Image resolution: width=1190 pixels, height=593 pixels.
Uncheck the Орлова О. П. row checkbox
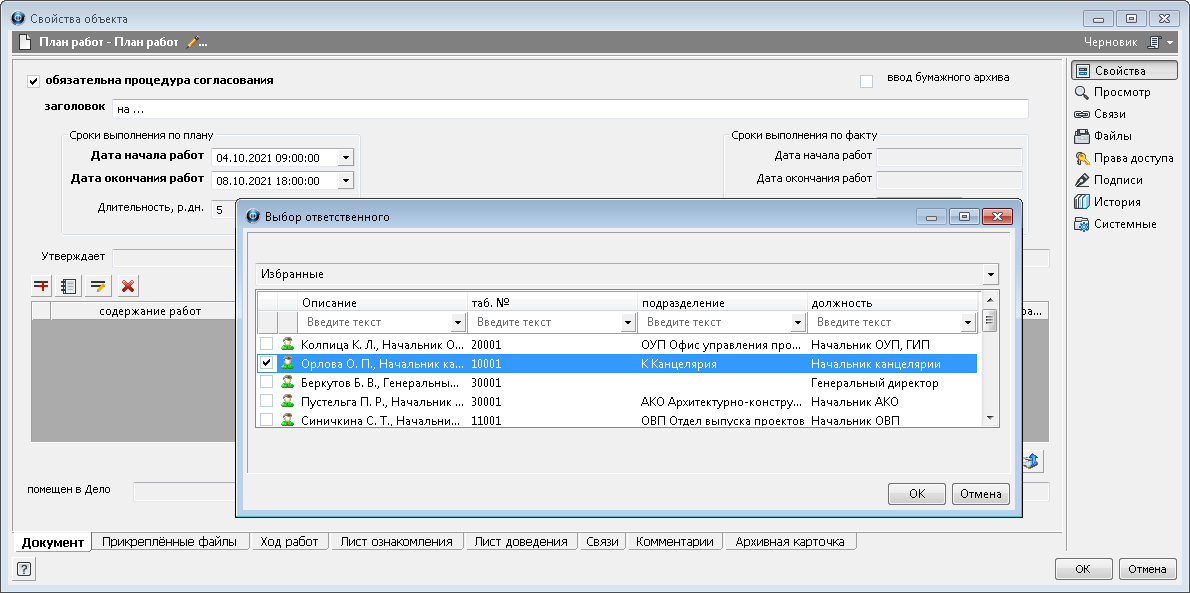click(267, 363)
